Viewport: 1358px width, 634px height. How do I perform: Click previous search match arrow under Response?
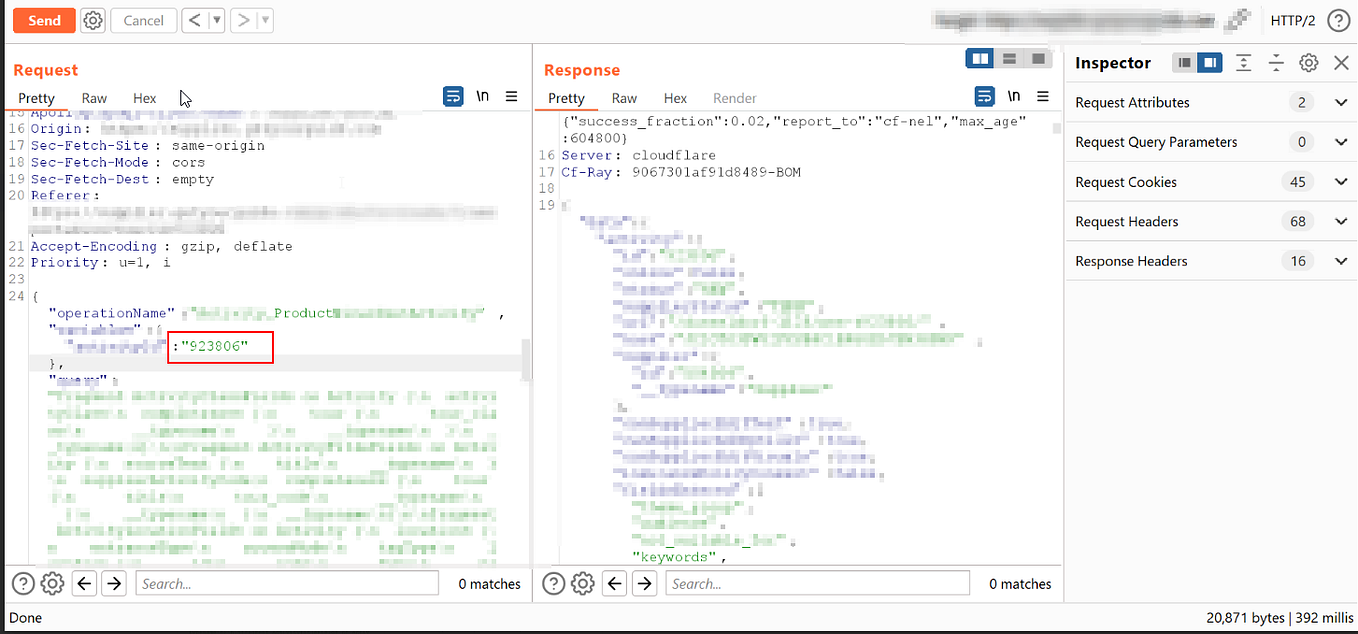614,583
